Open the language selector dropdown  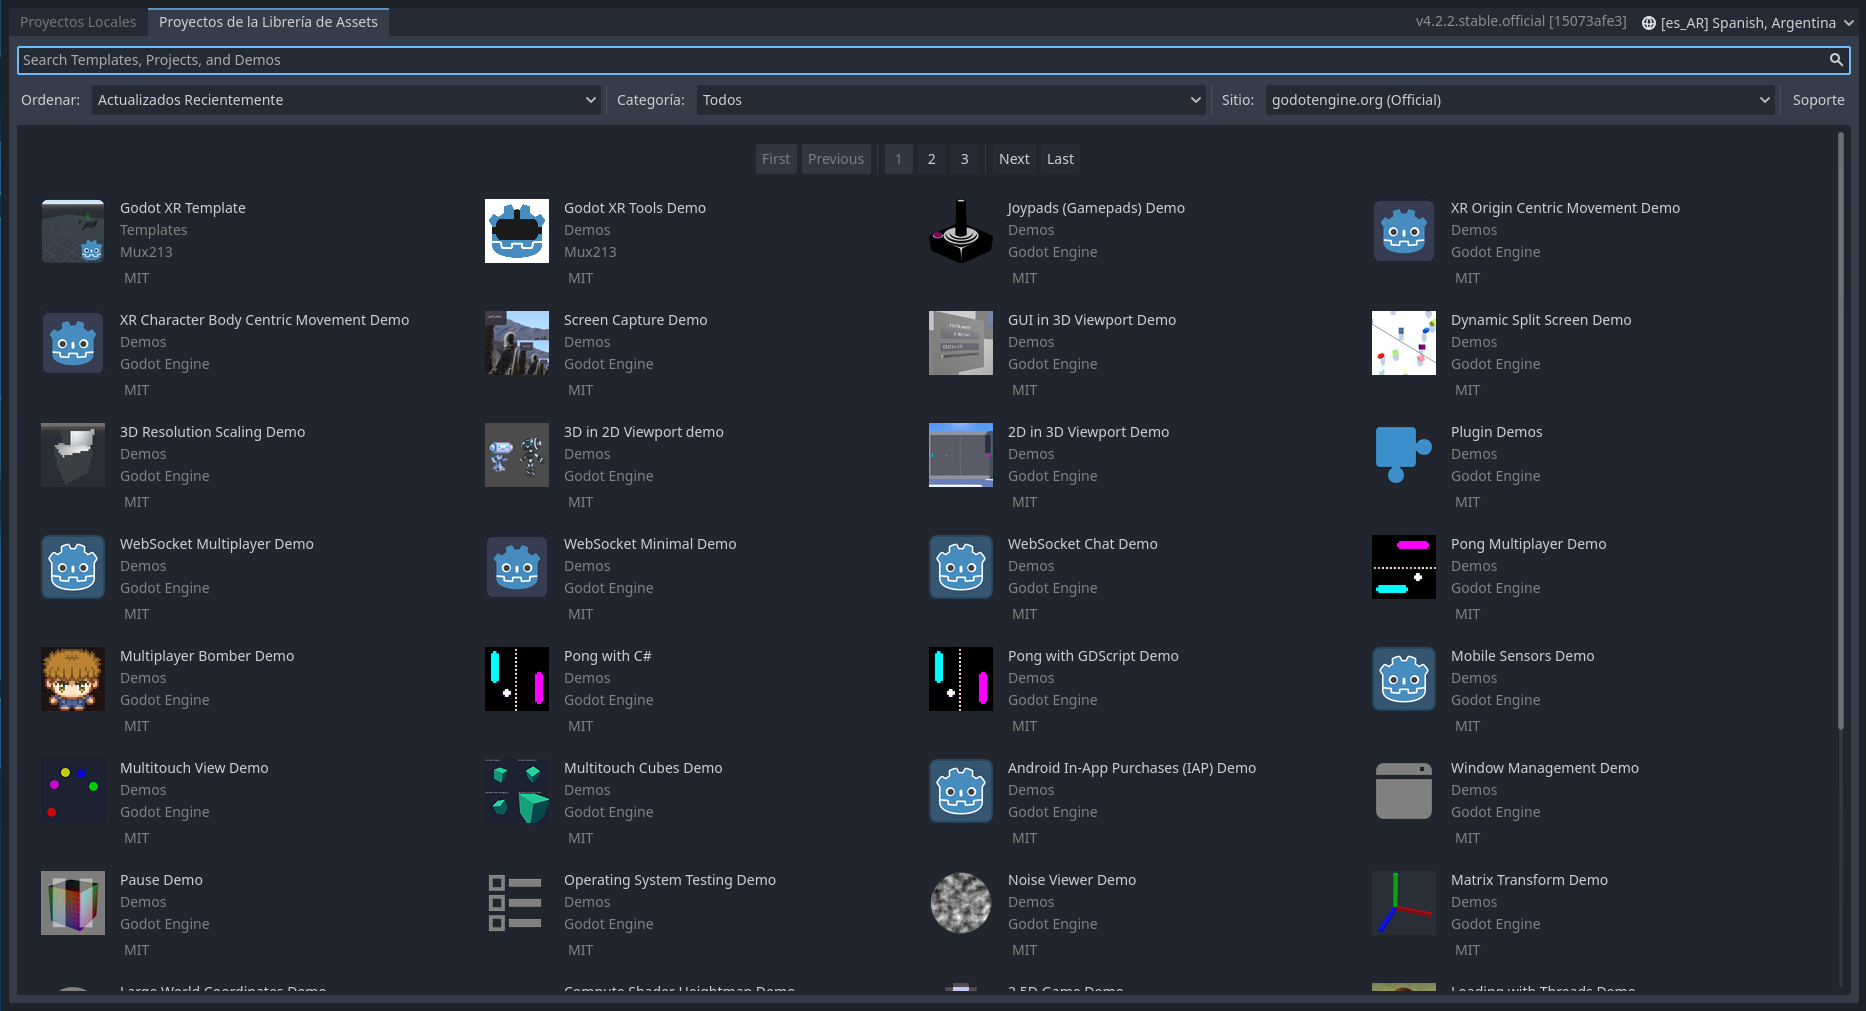pos(1748,23)
